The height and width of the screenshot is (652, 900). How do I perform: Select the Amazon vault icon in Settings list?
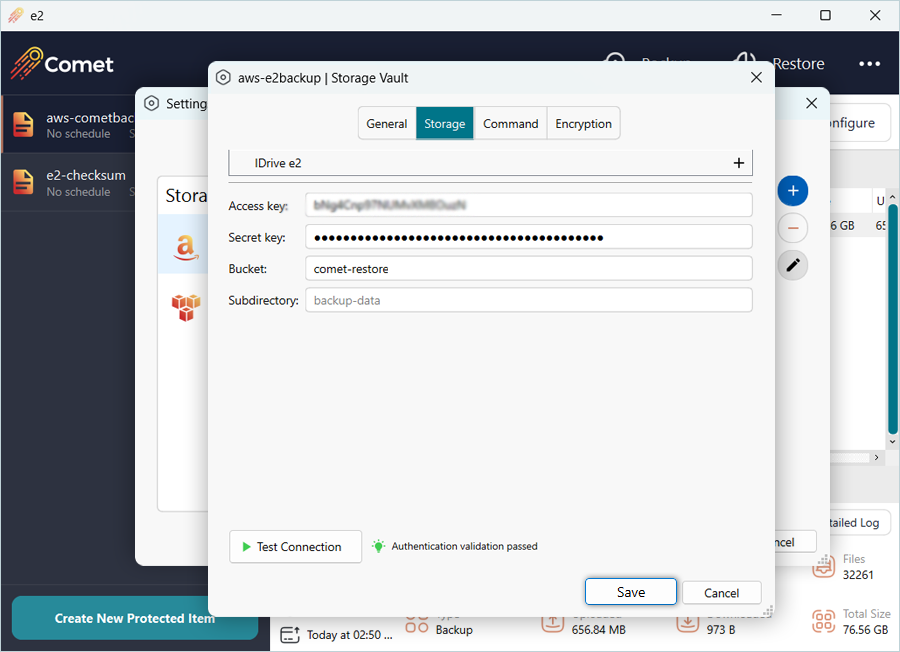185,247
